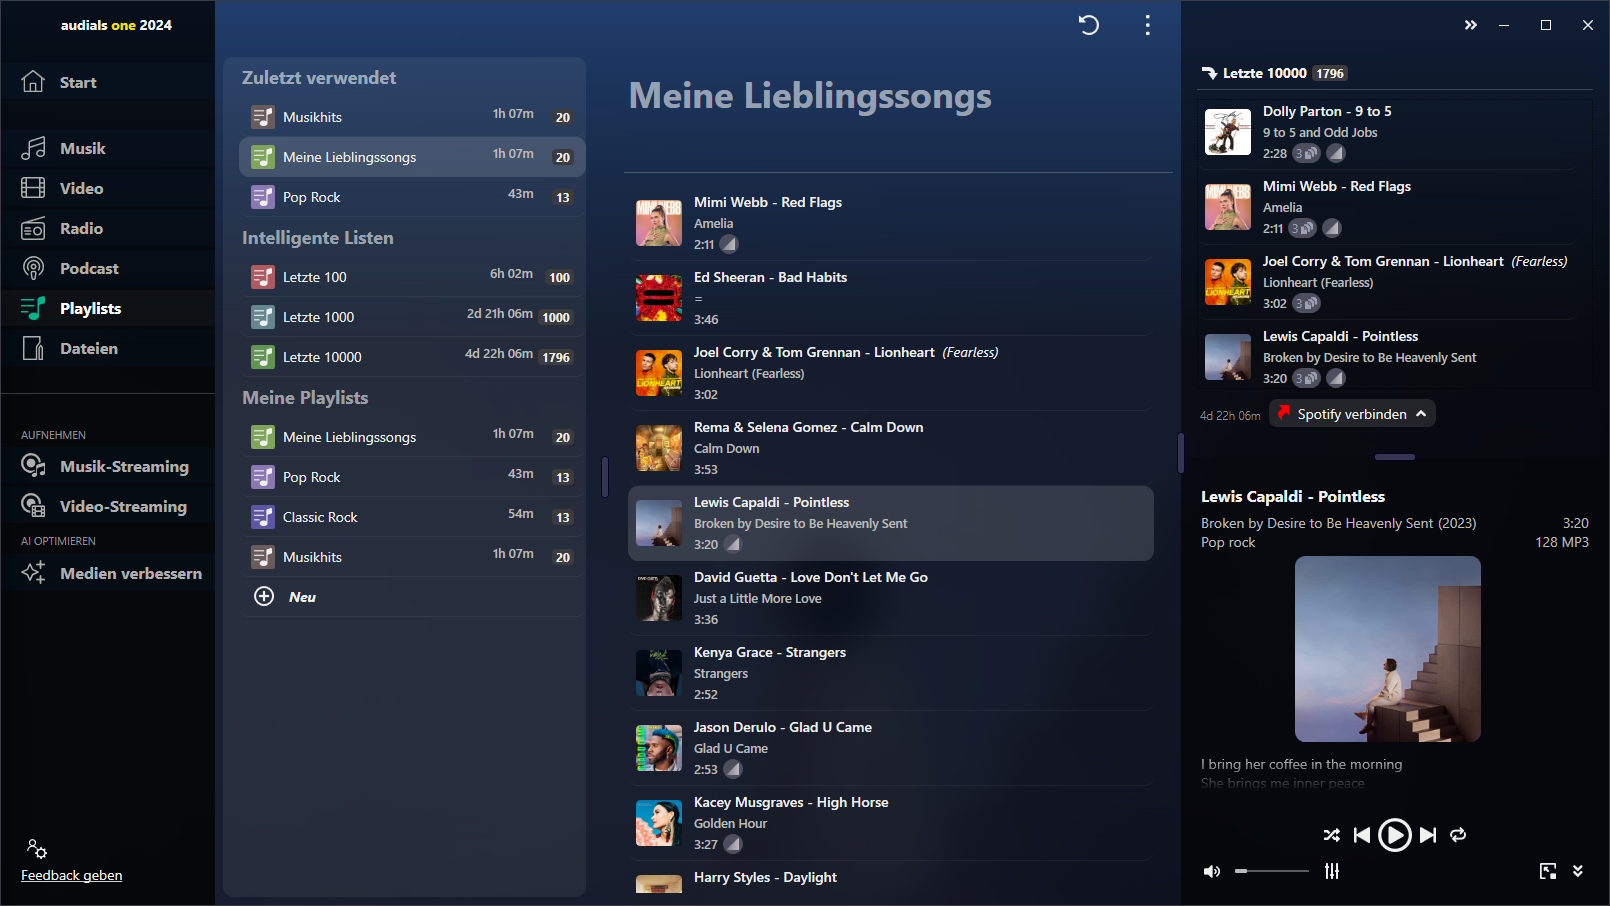Open Pop Rock under Meine Playlists
The height and width of the screenshot is (906, 1610).
(411, 477)
